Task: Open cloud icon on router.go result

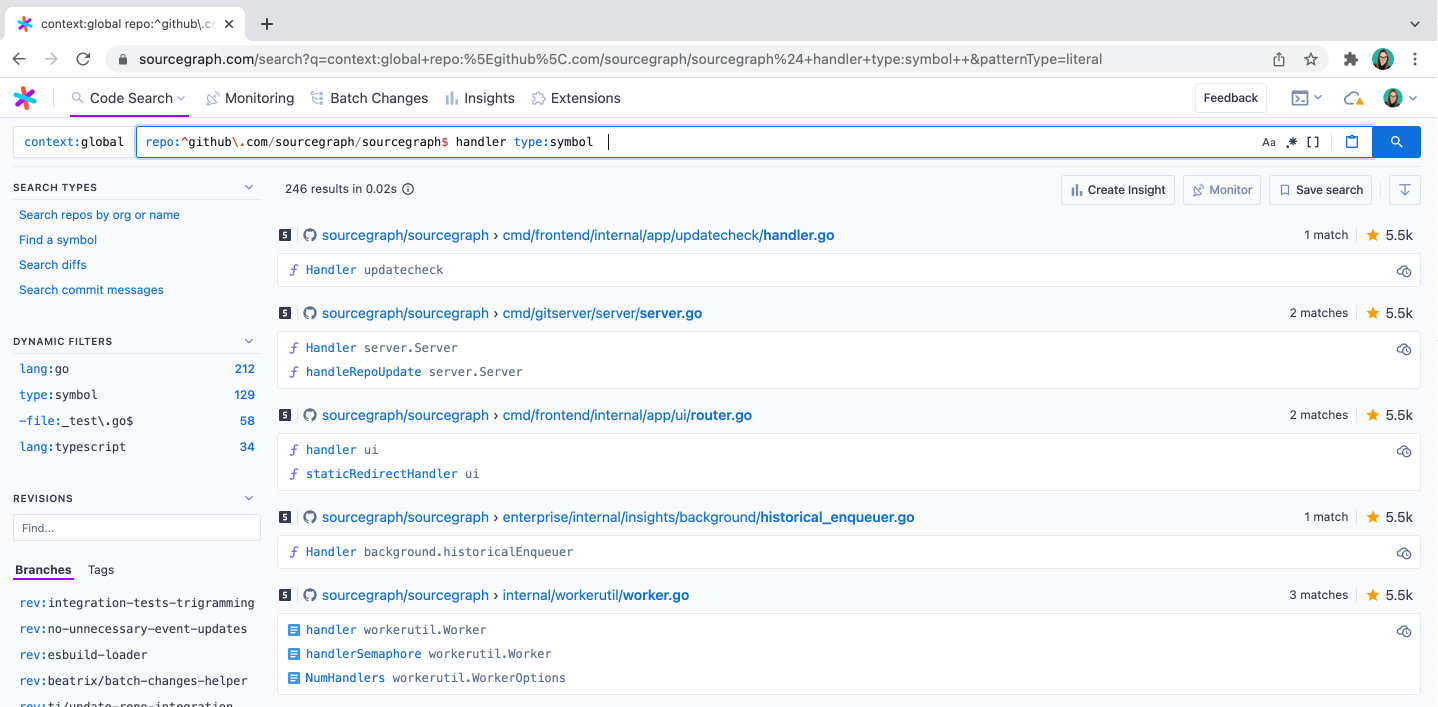Action: [1404, 451]
